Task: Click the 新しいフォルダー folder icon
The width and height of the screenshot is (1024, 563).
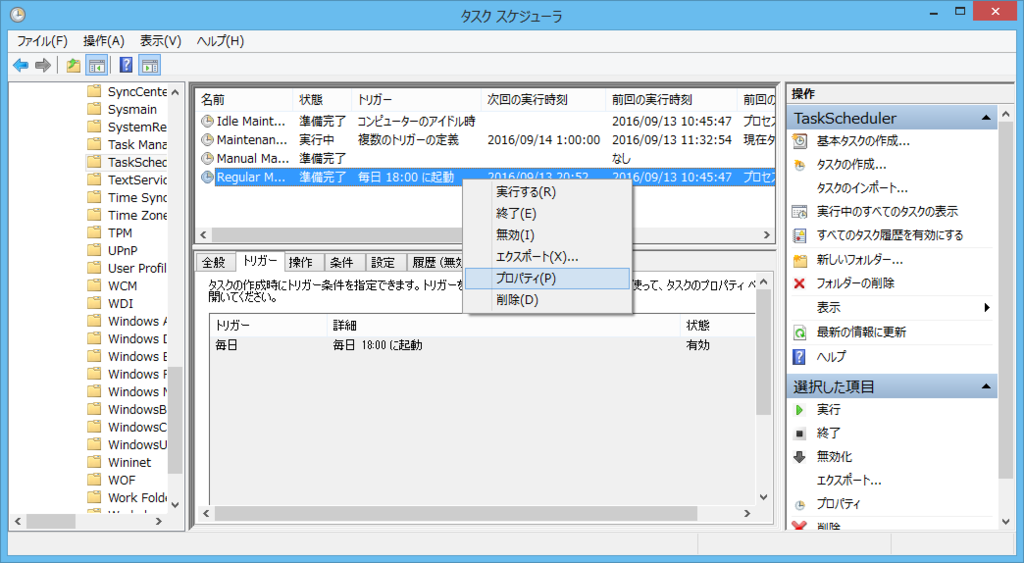Action: click(x=799, y=260)
